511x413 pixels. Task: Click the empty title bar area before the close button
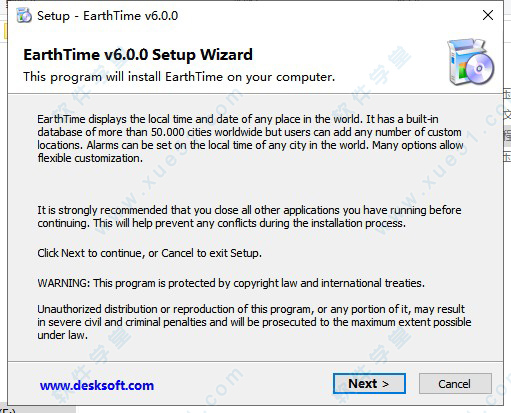pyautogui.click(x=328, y=15)
